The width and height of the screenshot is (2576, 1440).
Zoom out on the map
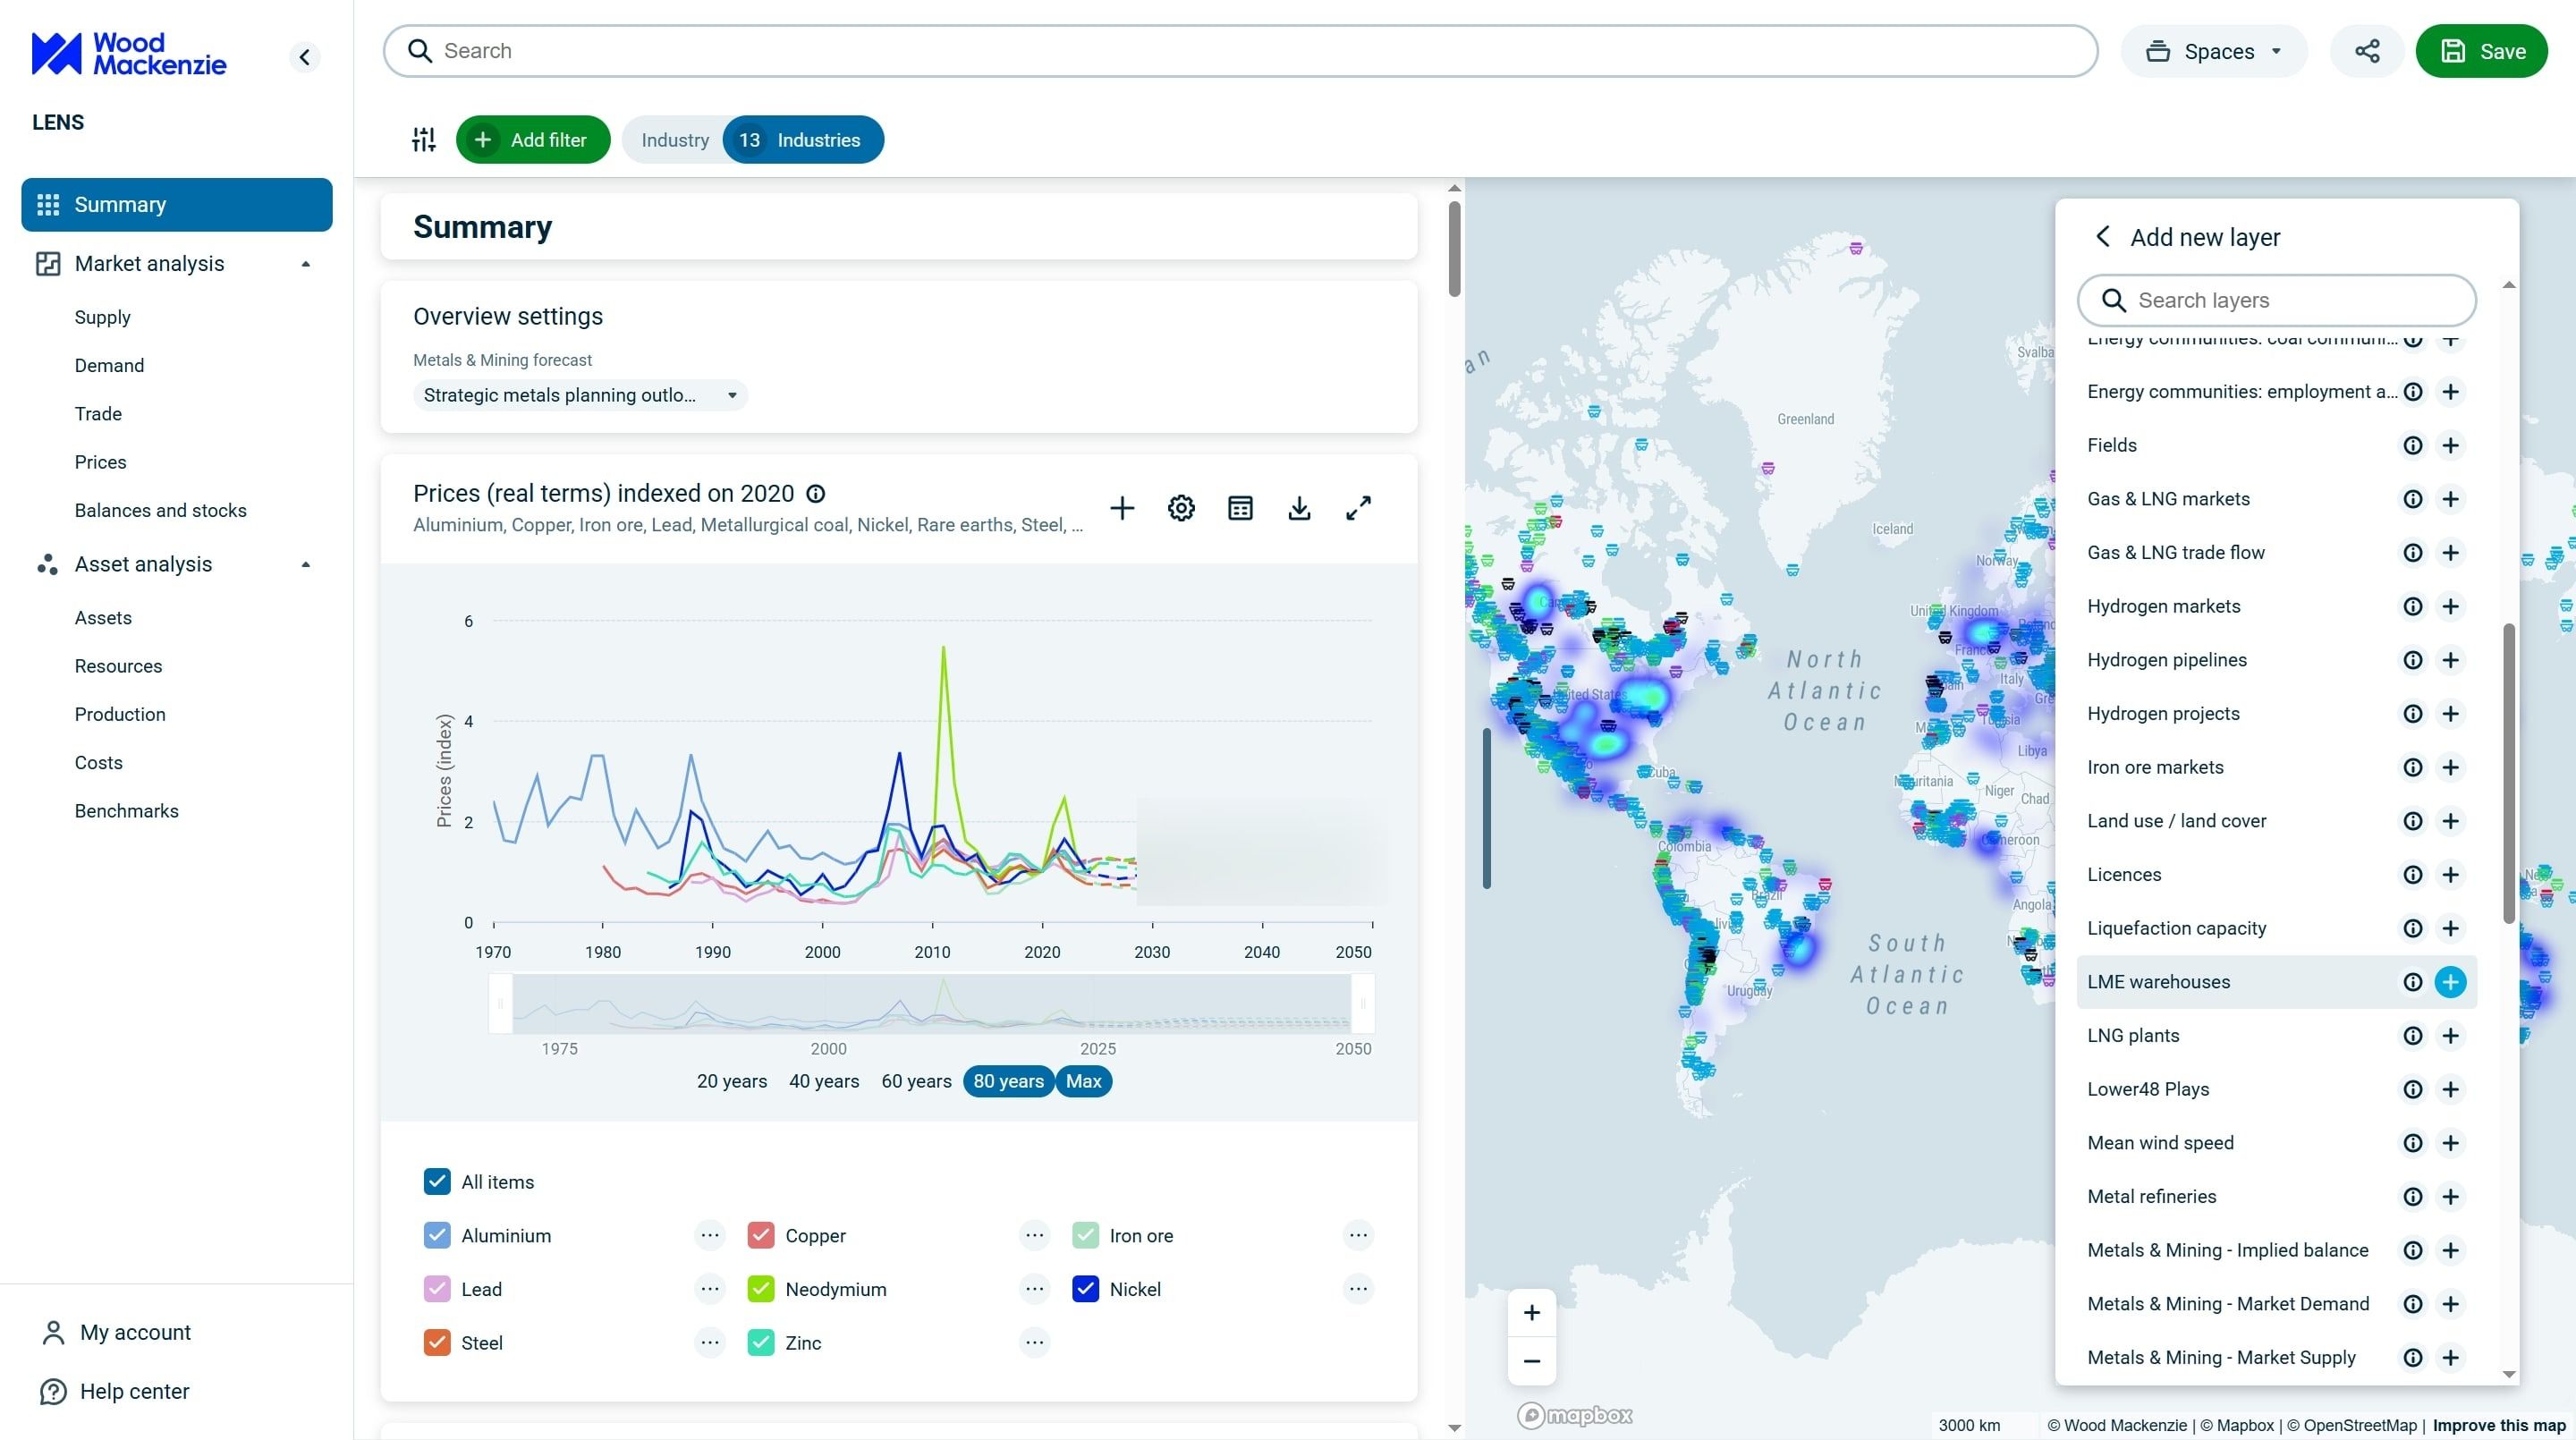click(x=1531, y=1361)
